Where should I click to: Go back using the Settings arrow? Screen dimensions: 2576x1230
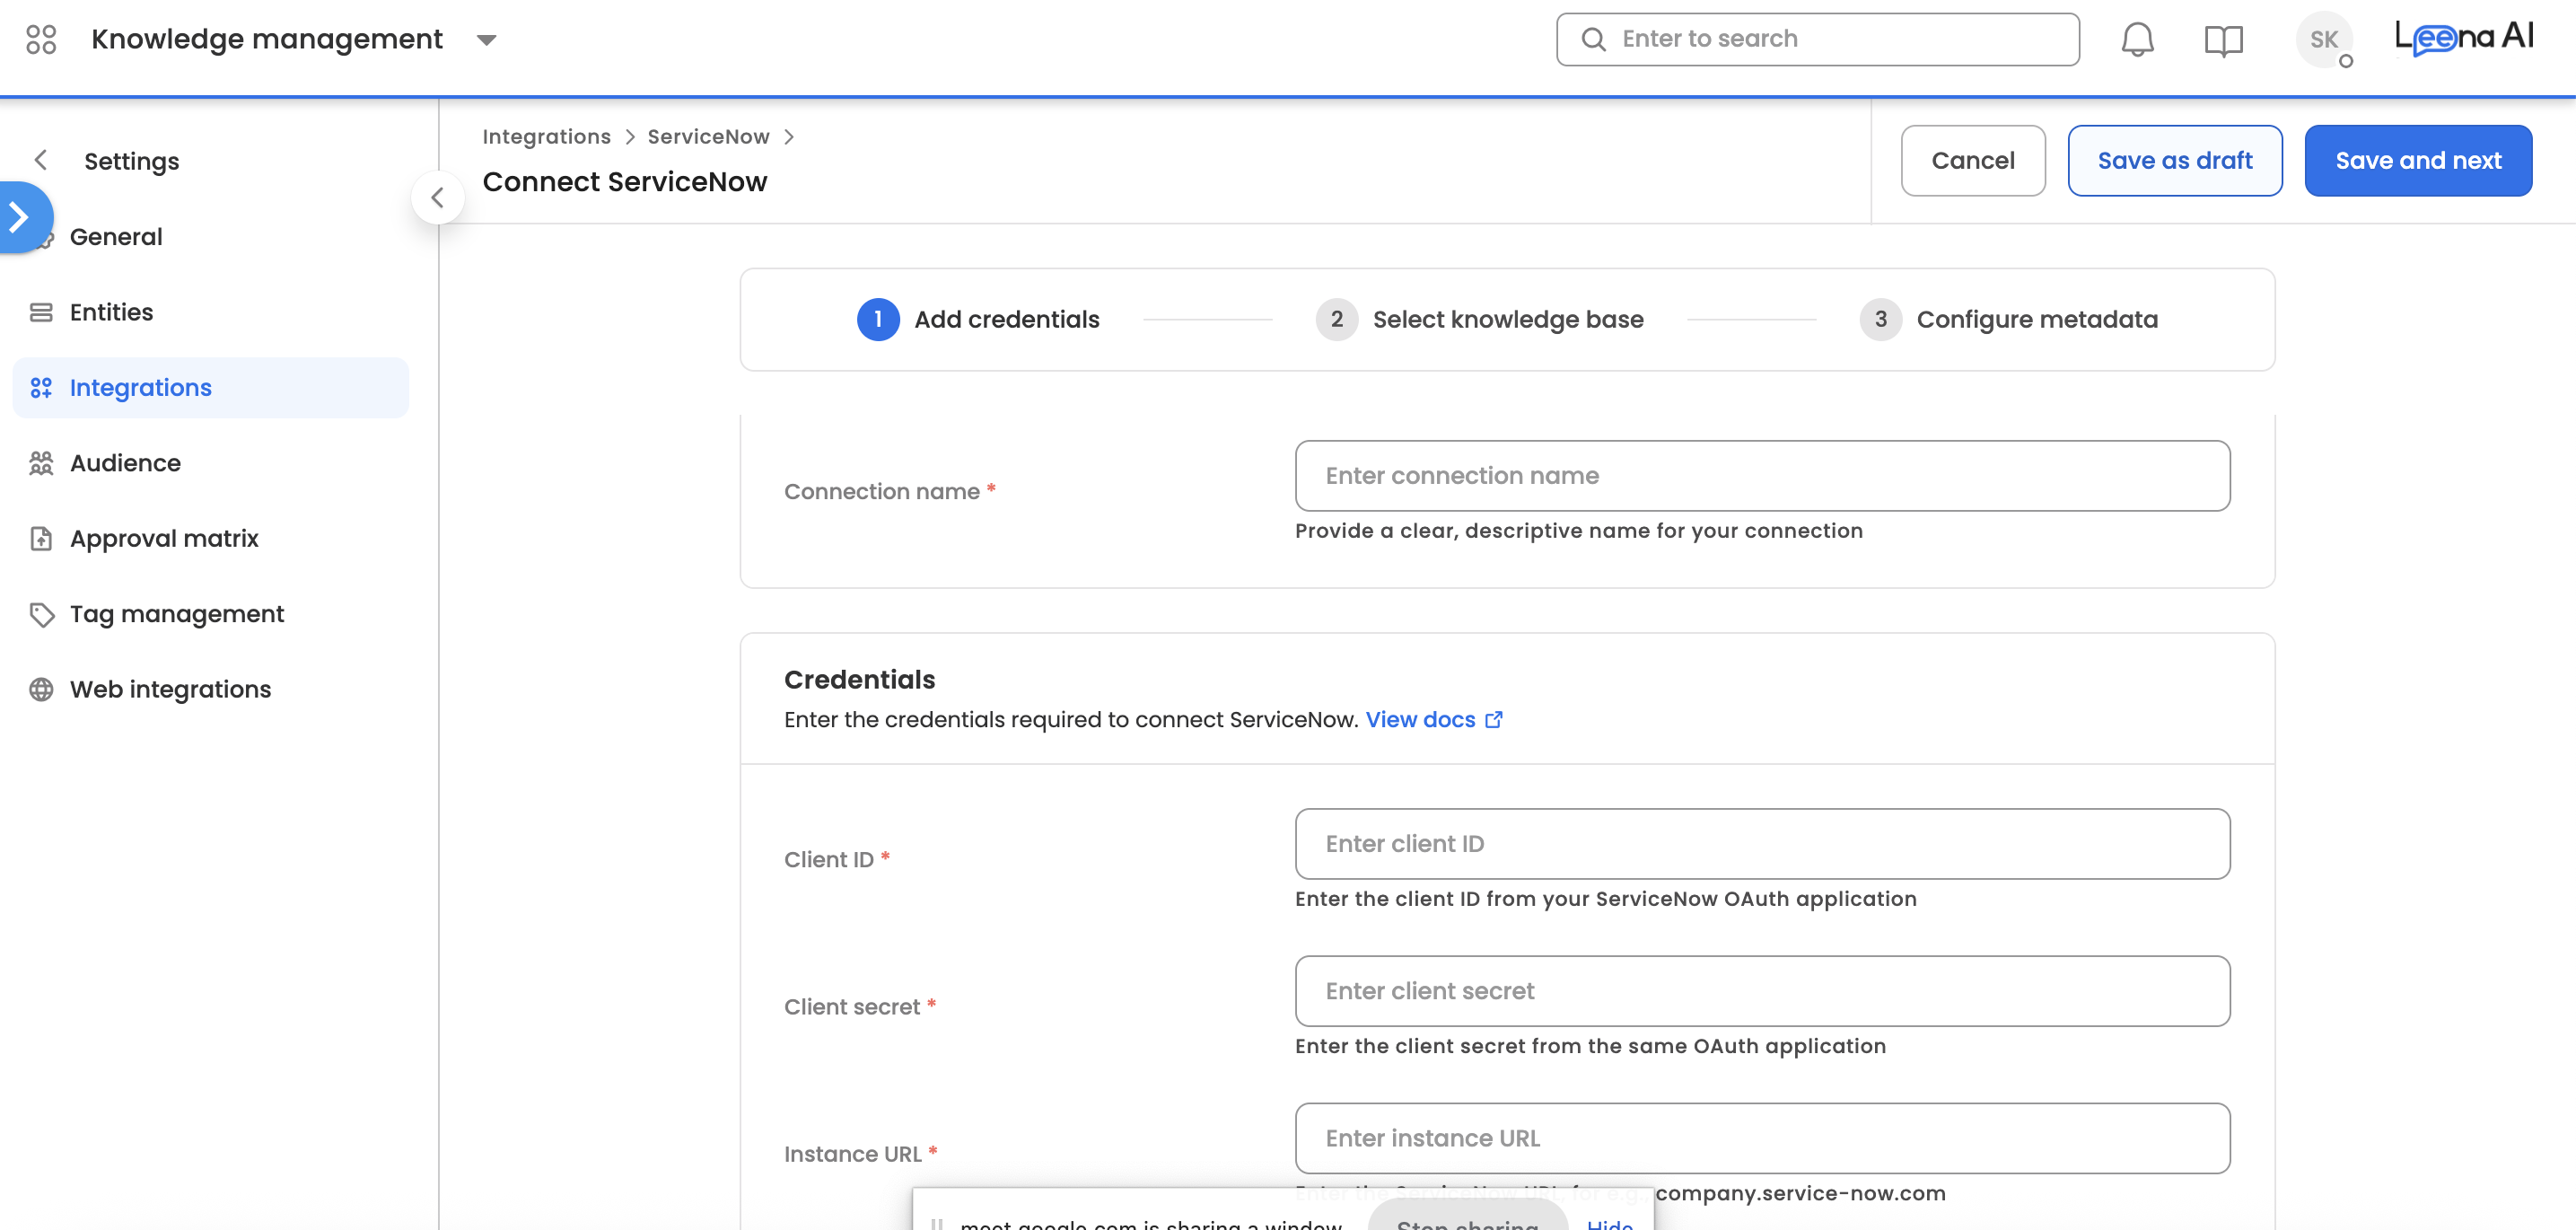(41, 160)
